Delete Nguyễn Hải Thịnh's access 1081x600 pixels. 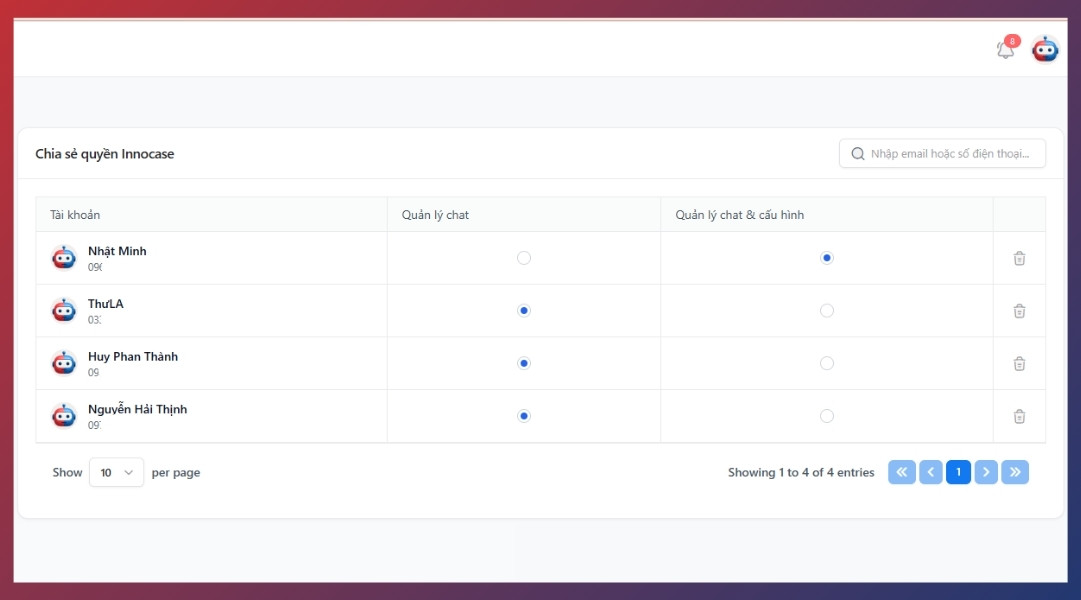(1019, 416)
